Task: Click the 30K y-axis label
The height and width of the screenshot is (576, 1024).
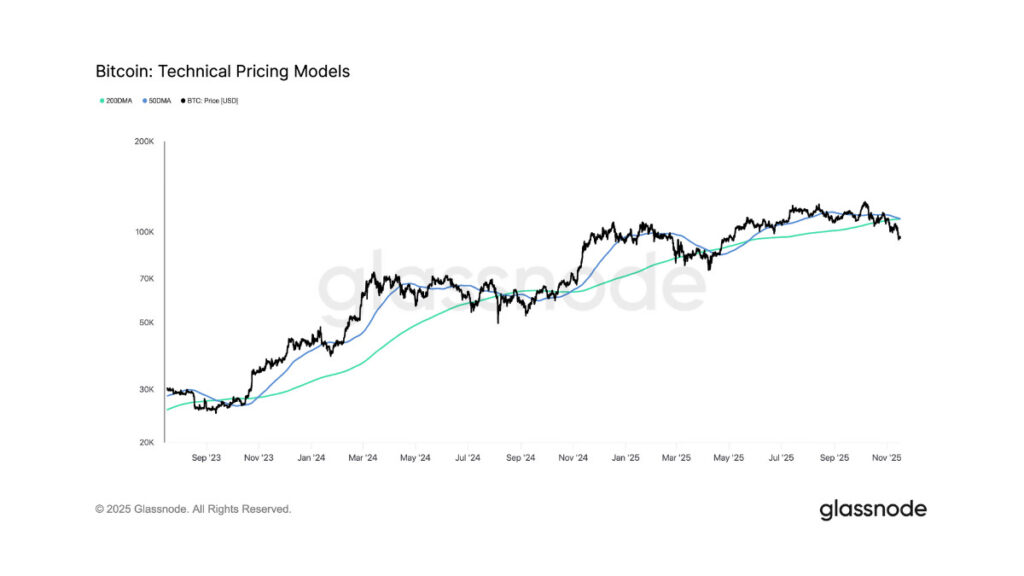Action: 146,389
